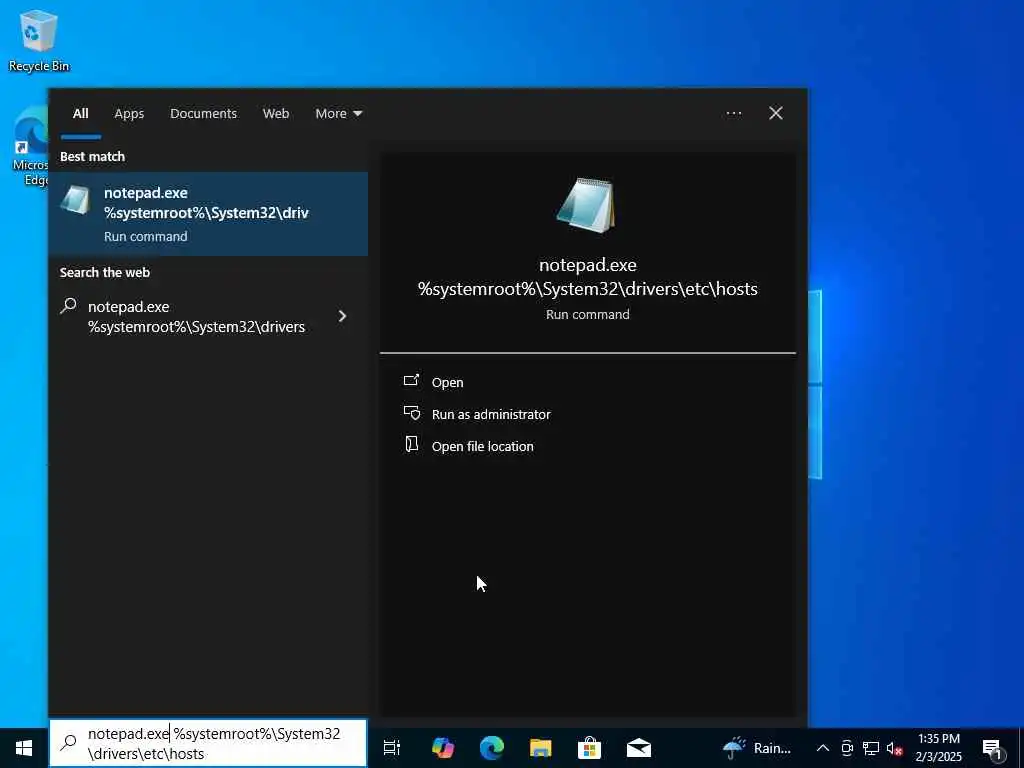Image resolution: width=1024 pixels, height=768 pixels.
Task: Expand the More filters dropdown
Action: 338,114
